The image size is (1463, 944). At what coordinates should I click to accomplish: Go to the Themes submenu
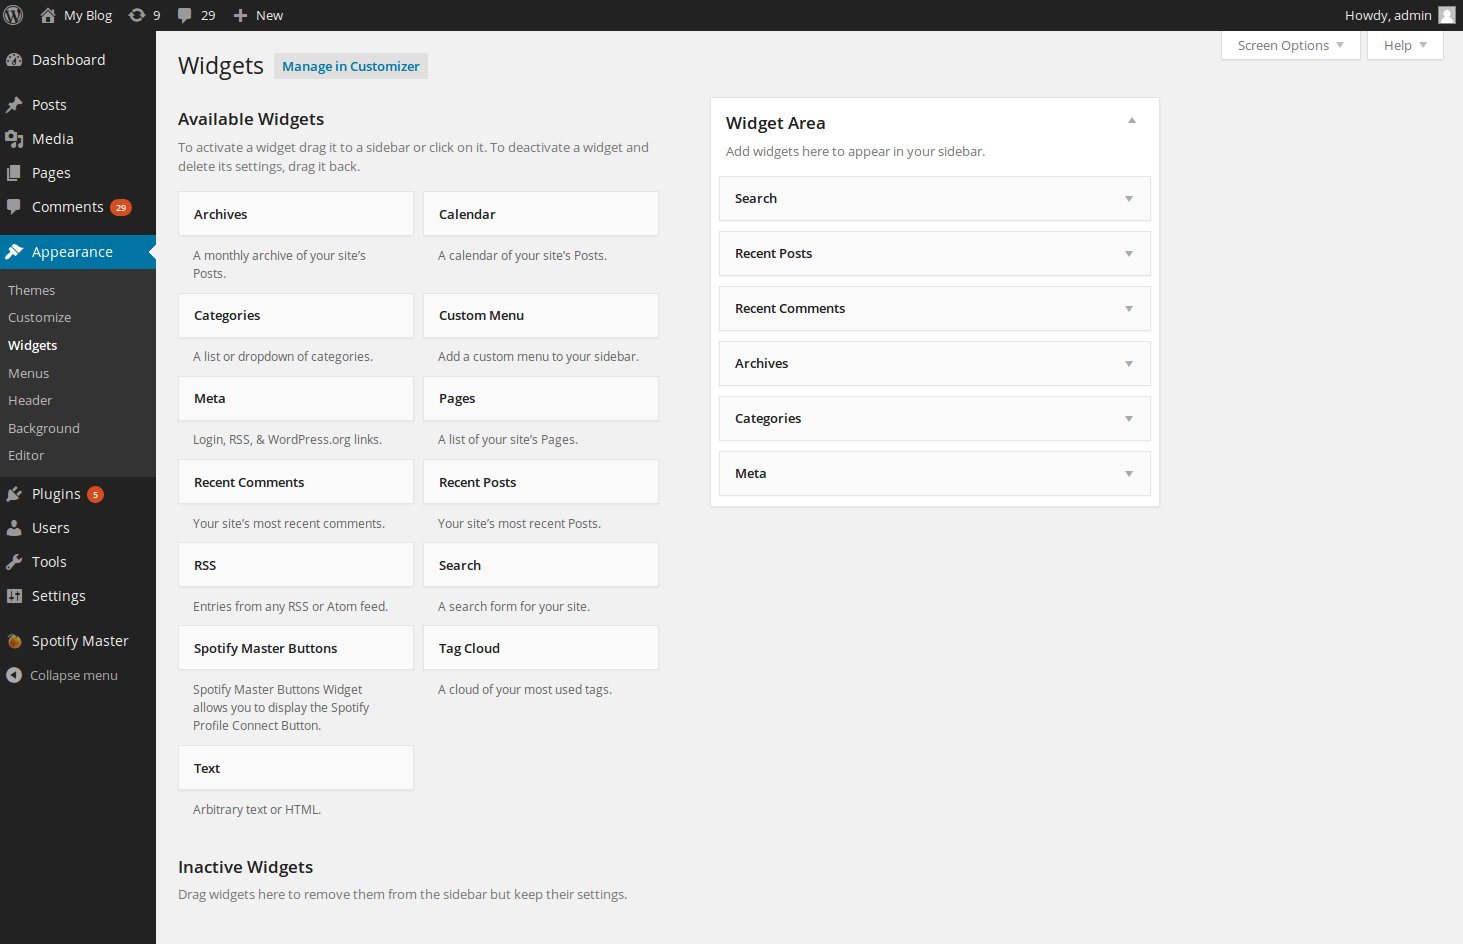(32, 290)
